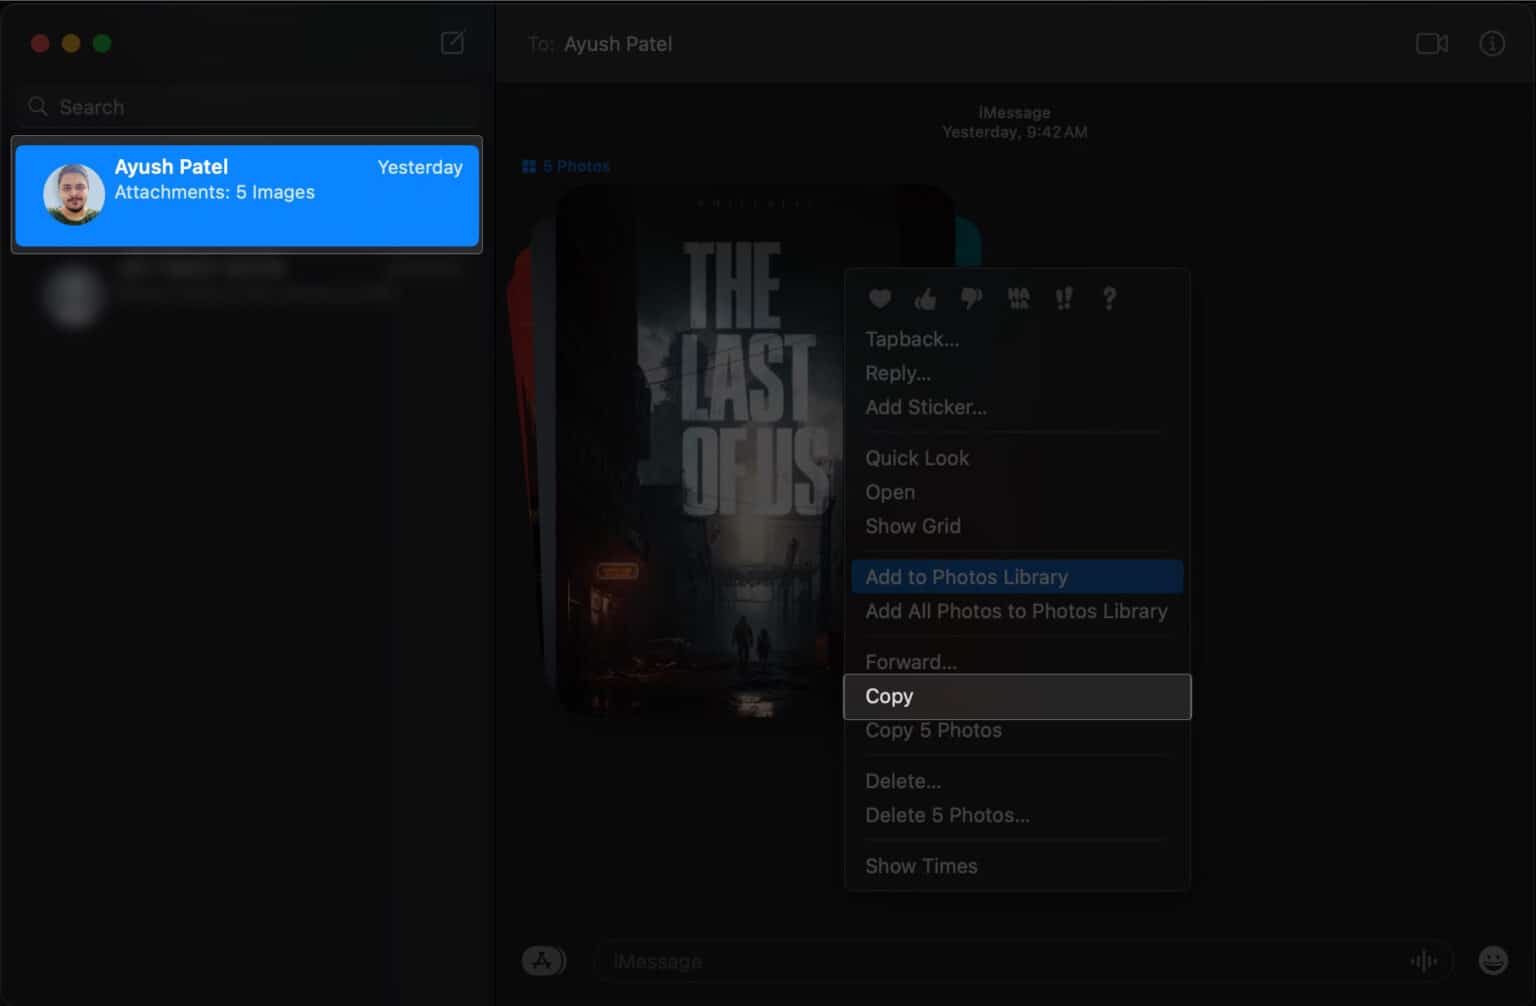Viewport: 1536px width, 1006px height.
Task: Open the emoji picker
Action: pos(1494,960)
